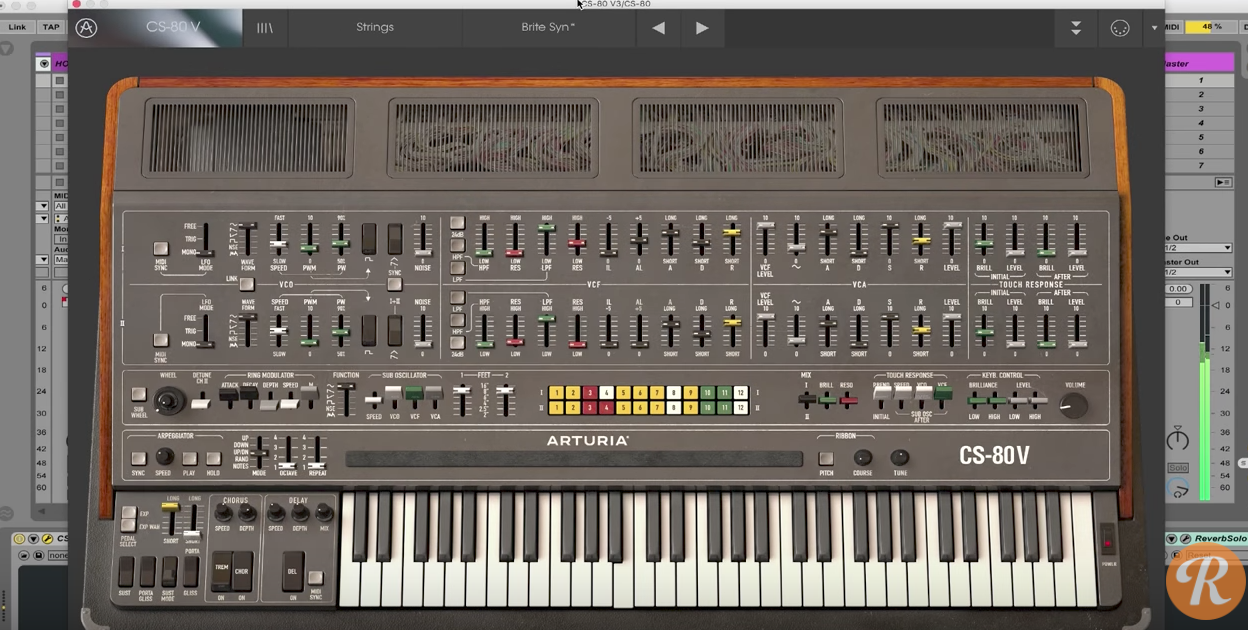This screenshot has width=1248, height=630.
Task: Toggle the Tremolo ON rocker switch
Action: click(221, 571)
